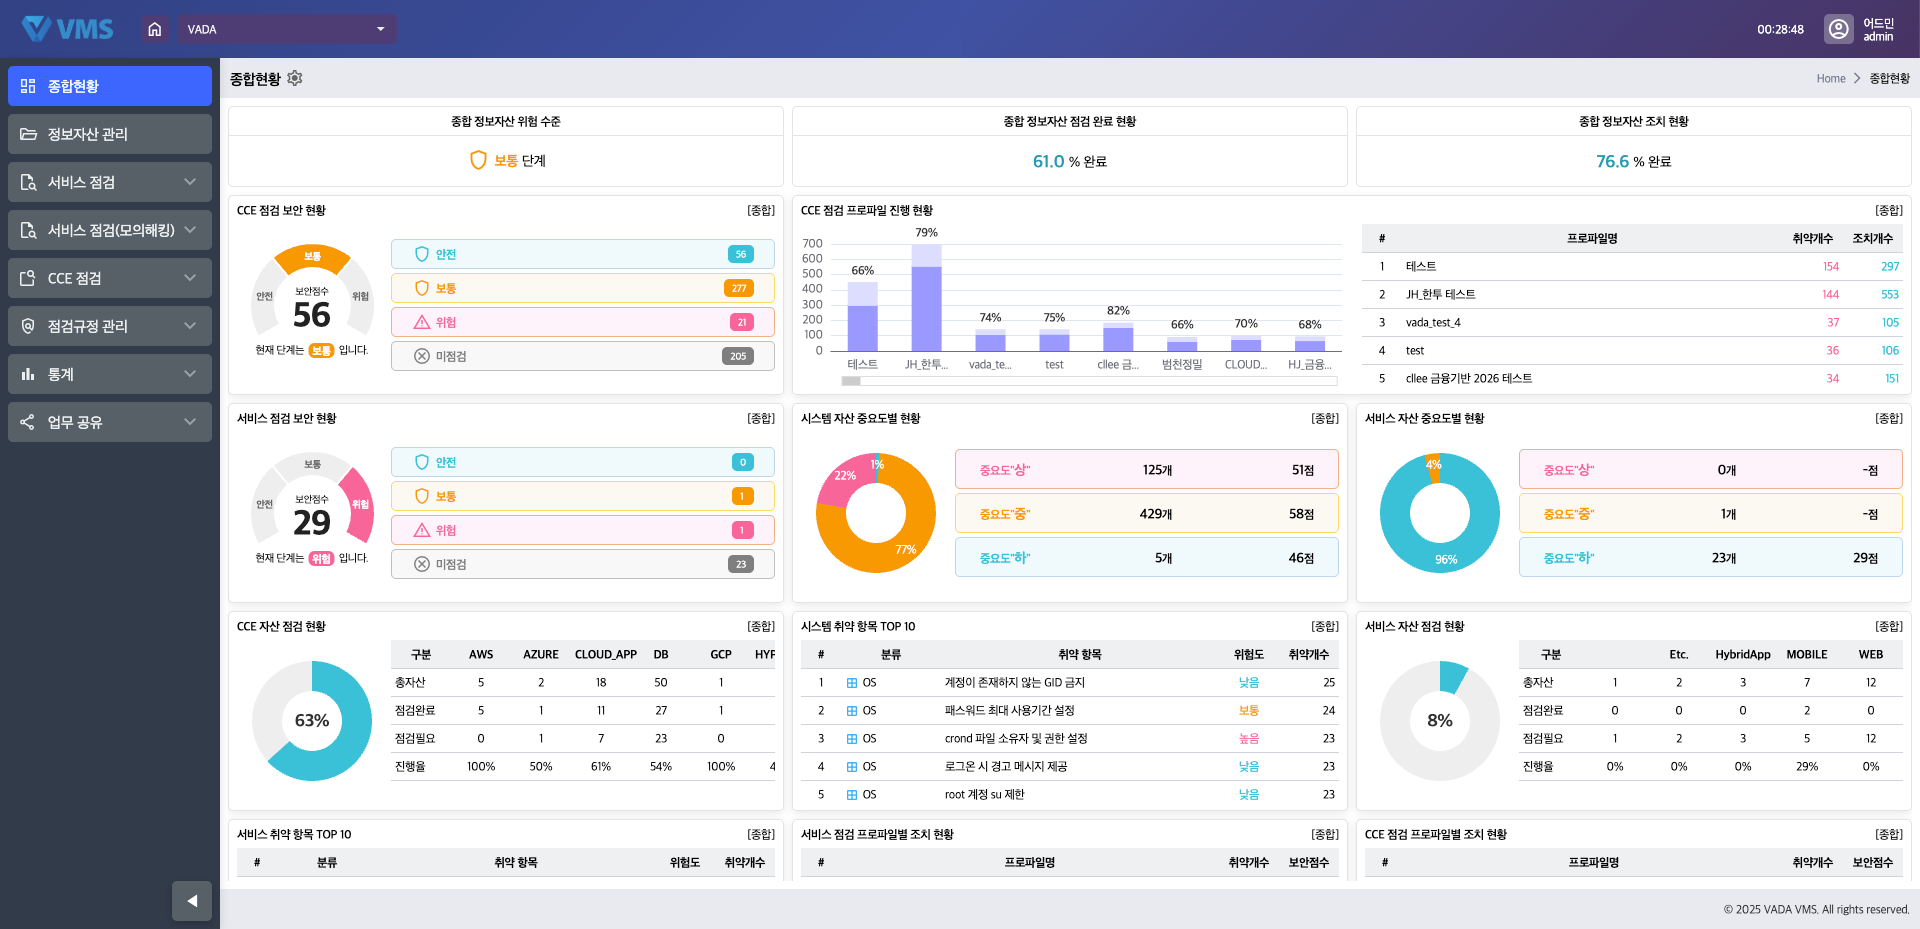
Task: Select the 위험 row showing 21 in CCE panel
Action: coord(583,322)
